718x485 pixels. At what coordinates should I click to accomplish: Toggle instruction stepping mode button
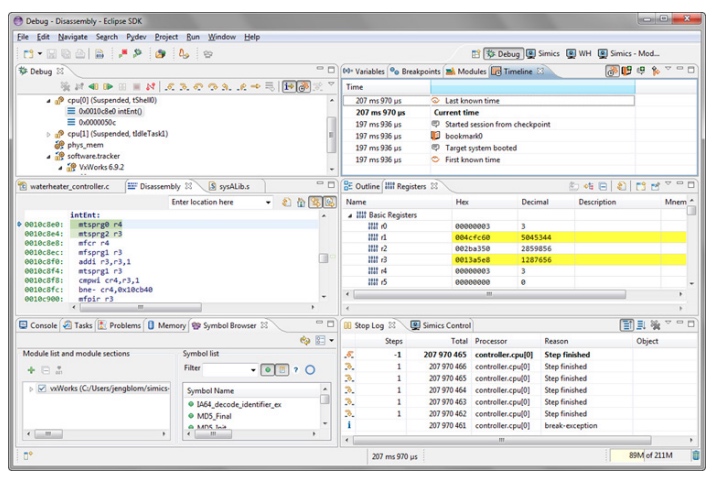pos(288,86)
